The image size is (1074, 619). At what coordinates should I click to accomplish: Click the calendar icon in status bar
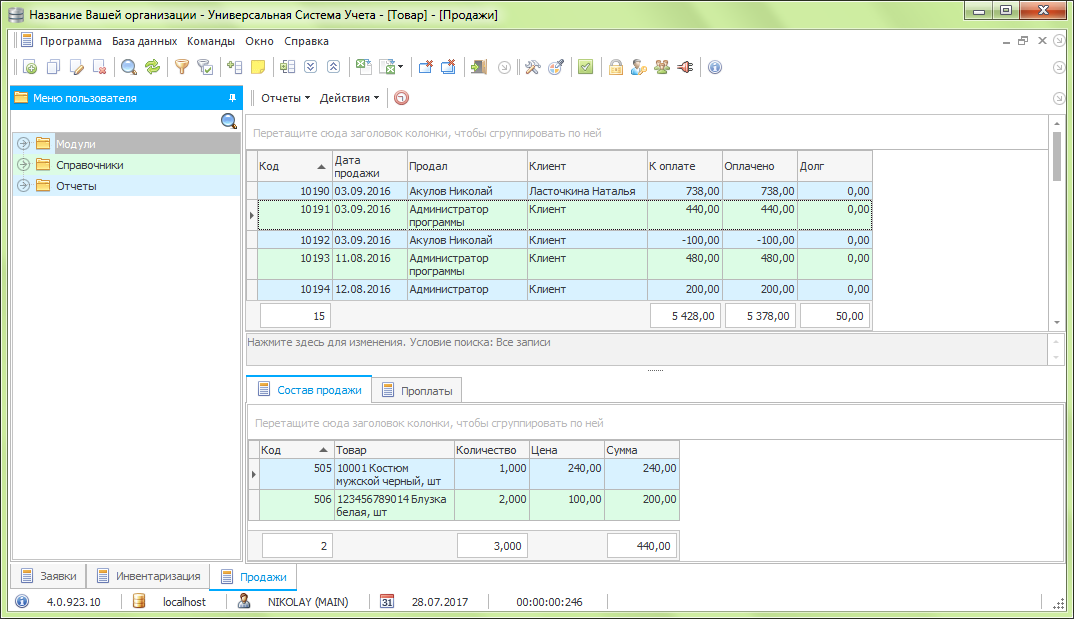pyautogui.click(x=387, y=602)
